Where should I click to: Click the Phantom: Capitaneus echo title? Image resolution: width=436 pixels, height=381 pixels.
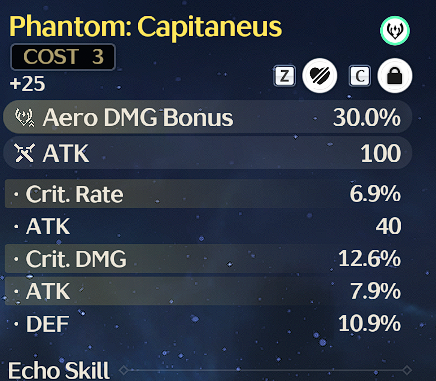point(146,27)
